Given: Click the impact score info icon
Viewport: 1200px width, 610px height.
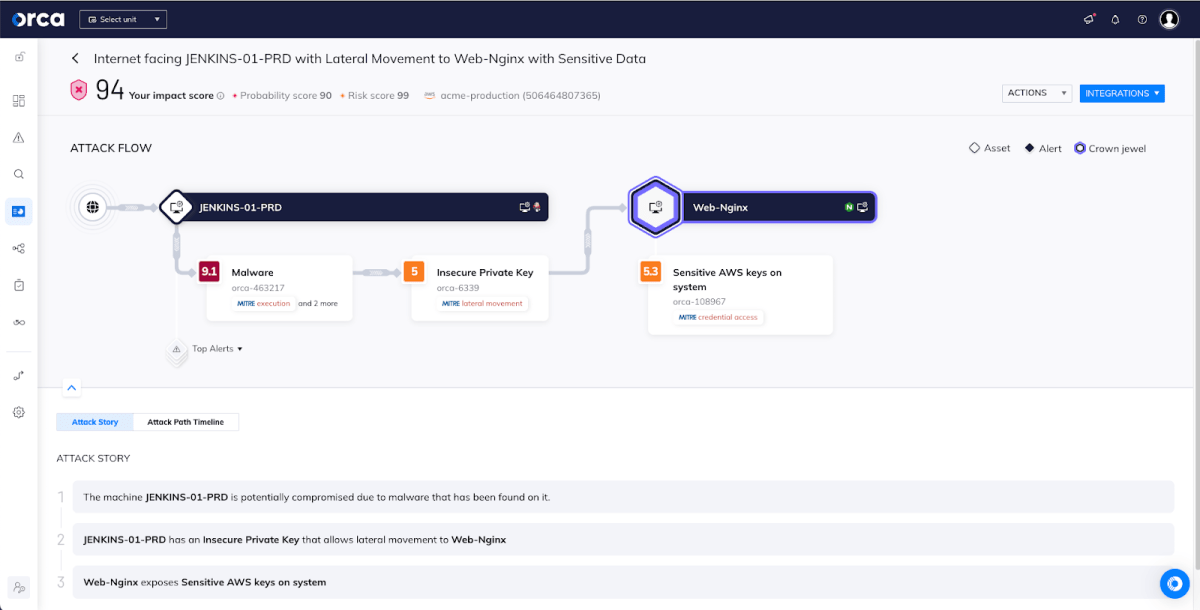Looking at the screenshot, I should [220, 96].
